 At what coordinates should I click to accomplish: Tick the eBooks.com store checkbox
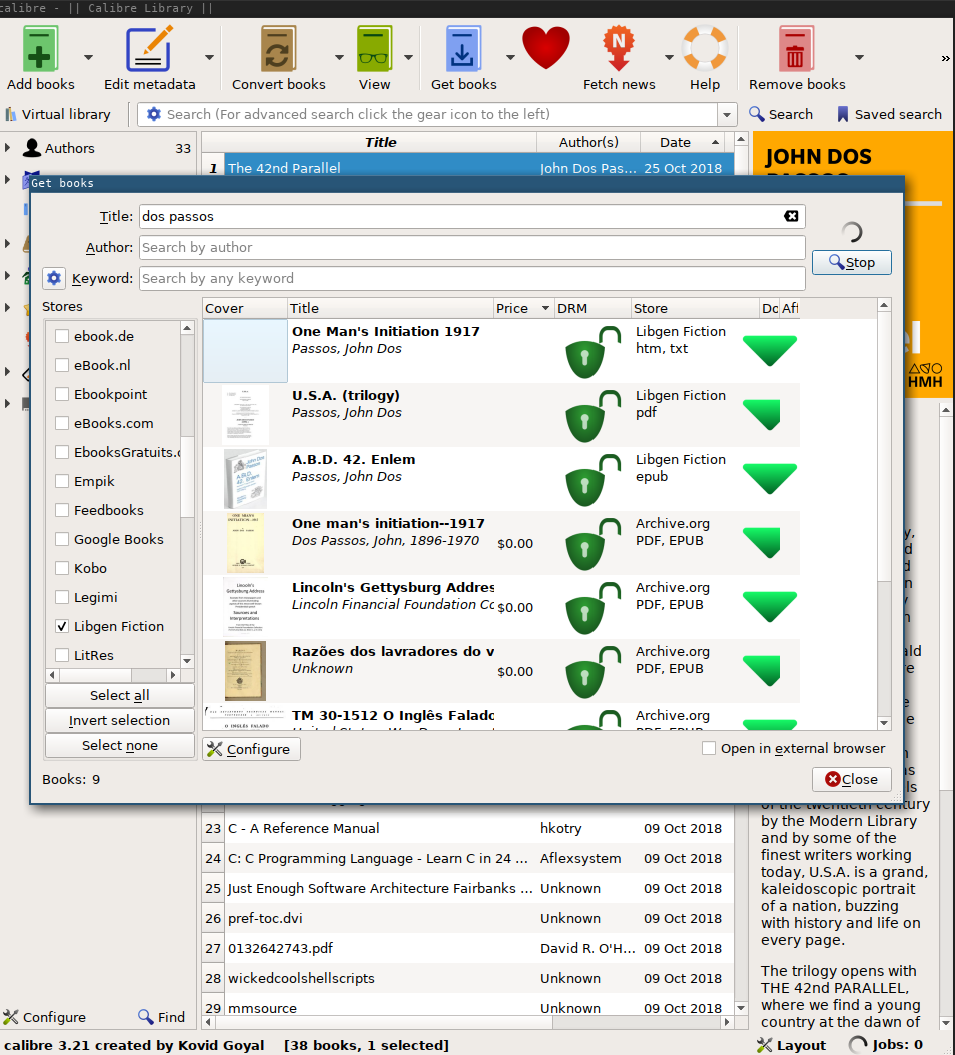tap(62, 423)
